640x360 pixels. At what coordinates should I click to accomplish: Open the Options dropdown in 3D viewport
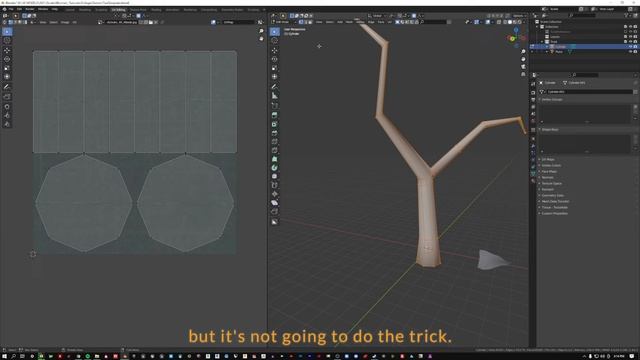point(519,16)
